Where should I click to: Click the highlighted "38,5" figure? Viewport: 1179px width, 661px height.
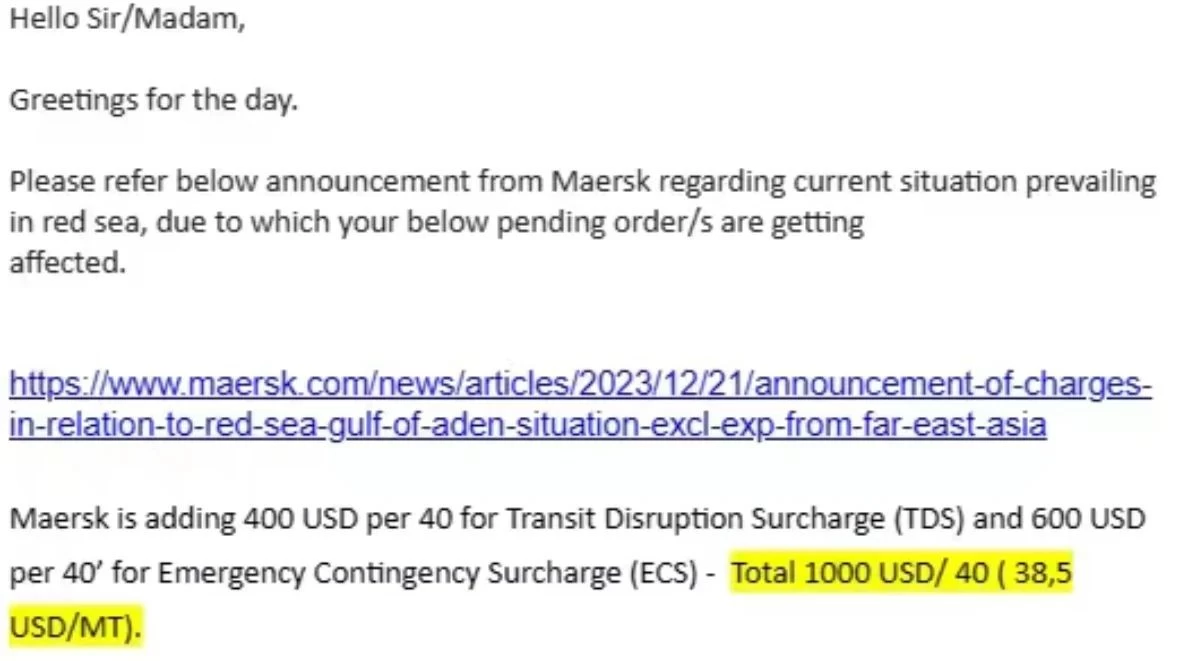(x=1042, y=573)
